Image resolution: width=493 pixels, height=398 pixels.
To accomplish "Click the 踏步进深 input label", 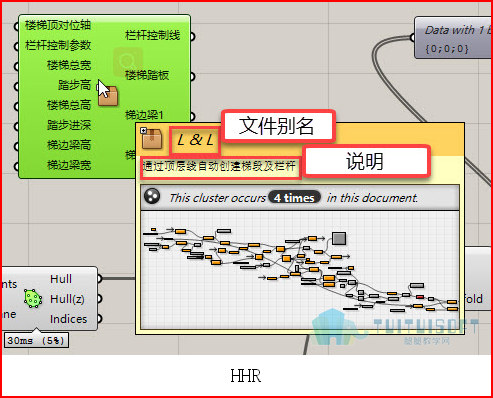I will click(x=69, y=125).
